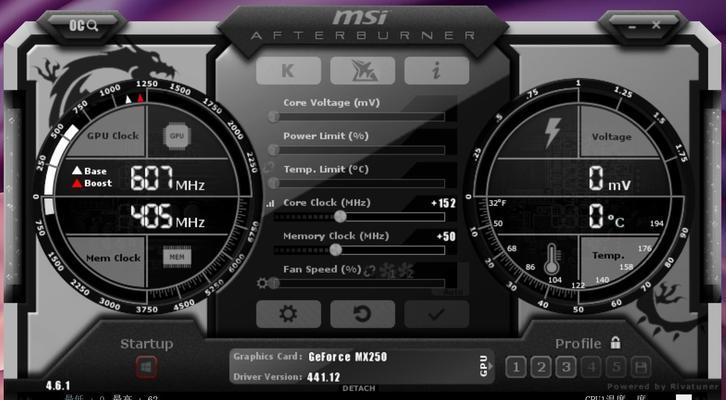The image size is (726, 400).
Task: Click the Core Clock slider handle
Action: coord(340,216)
